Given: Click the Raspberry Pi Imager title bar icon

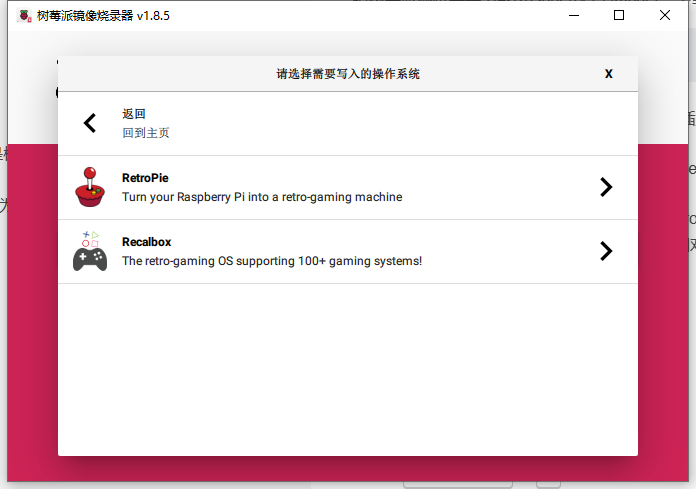Looking at the screenshot, I should click(24, 16).
